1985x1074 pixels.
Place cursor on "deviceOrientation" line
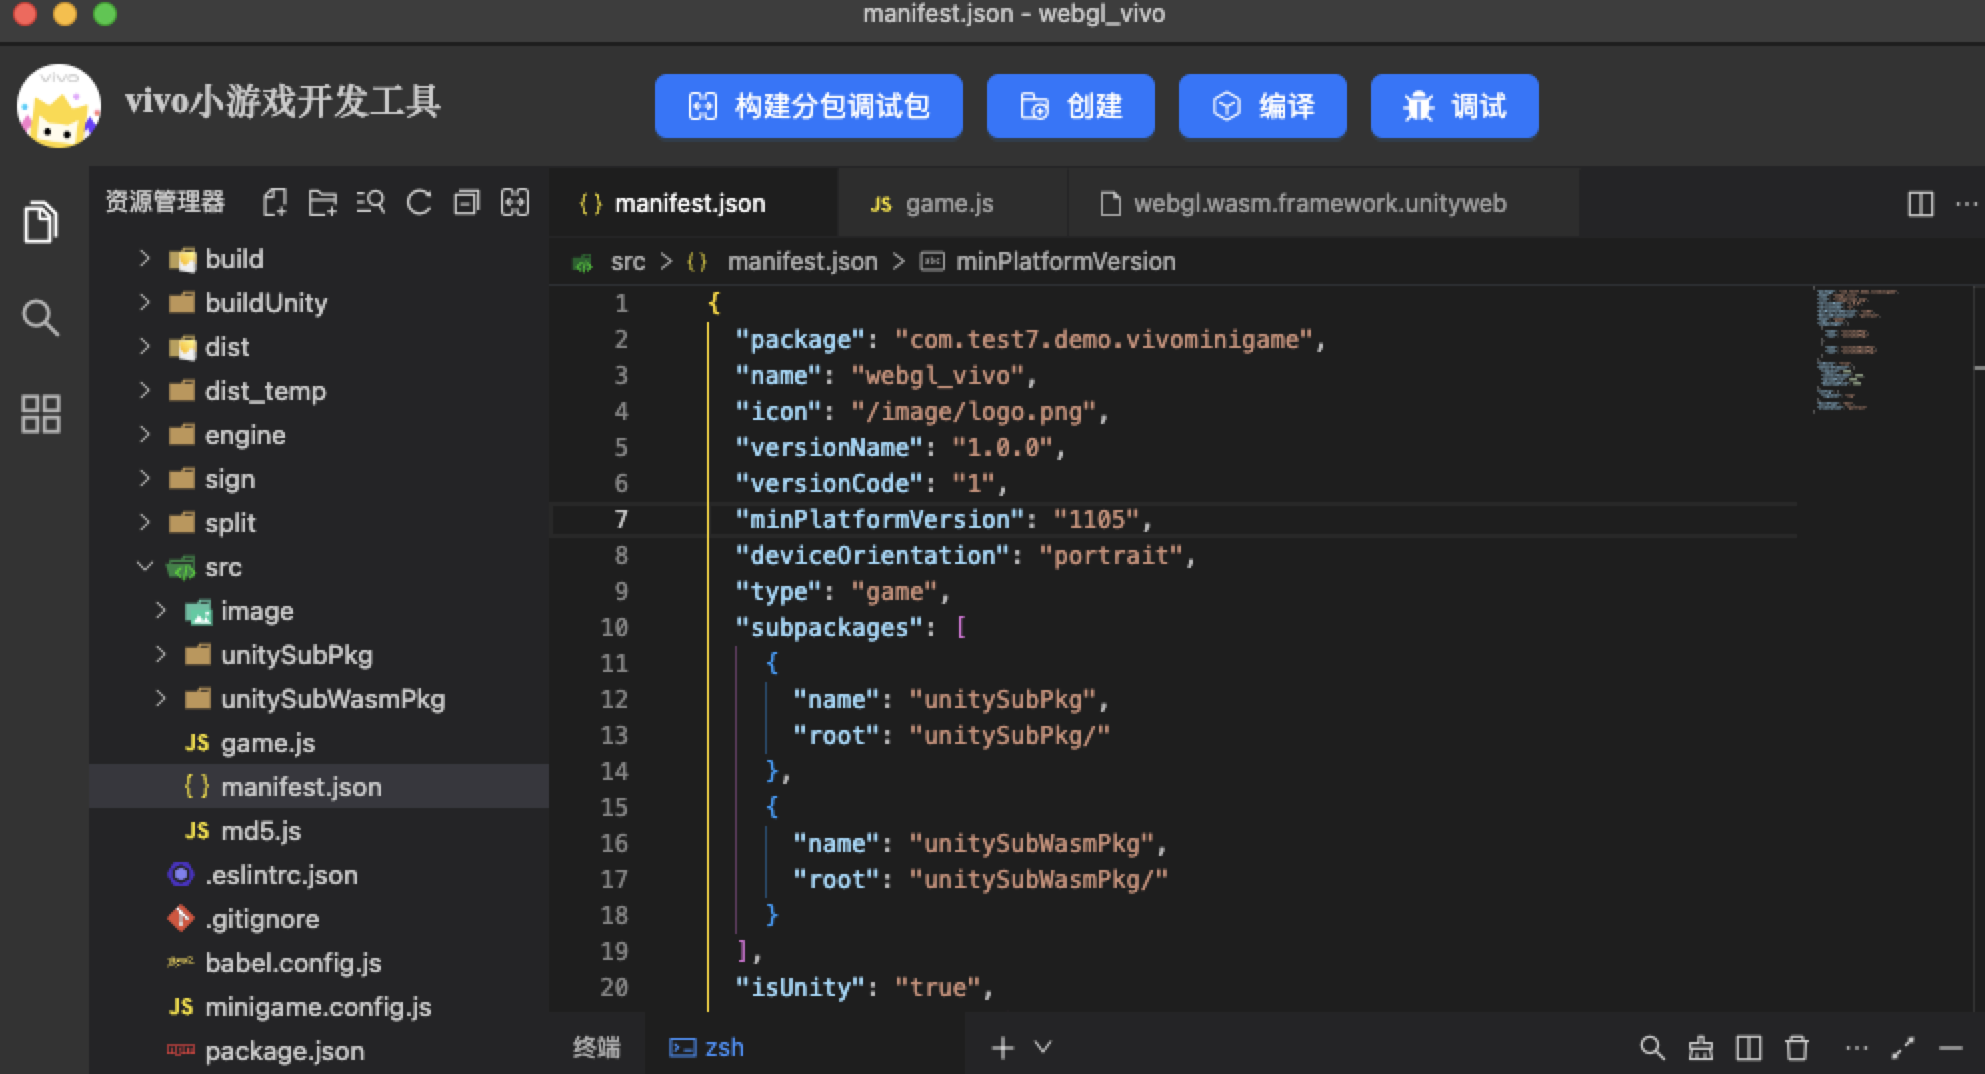click(965, 555)
